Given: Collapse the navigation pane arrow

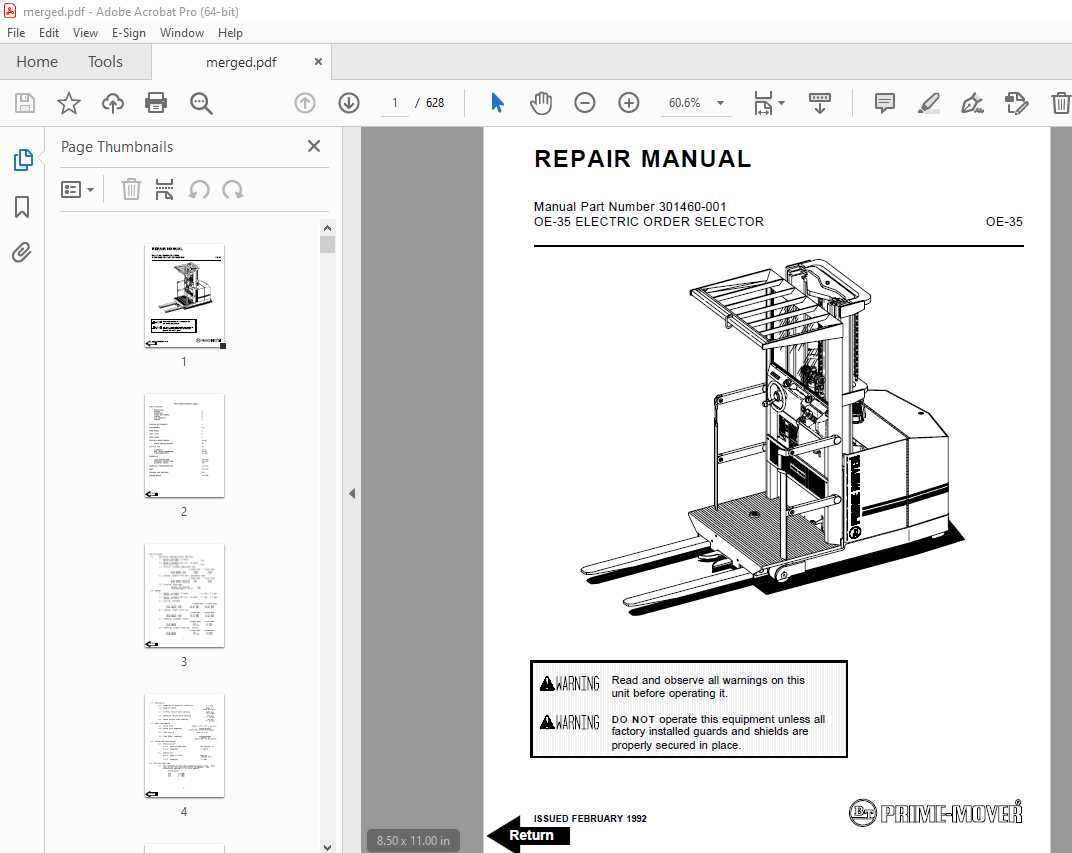Looking at the screenshot, I should (351, 493).
